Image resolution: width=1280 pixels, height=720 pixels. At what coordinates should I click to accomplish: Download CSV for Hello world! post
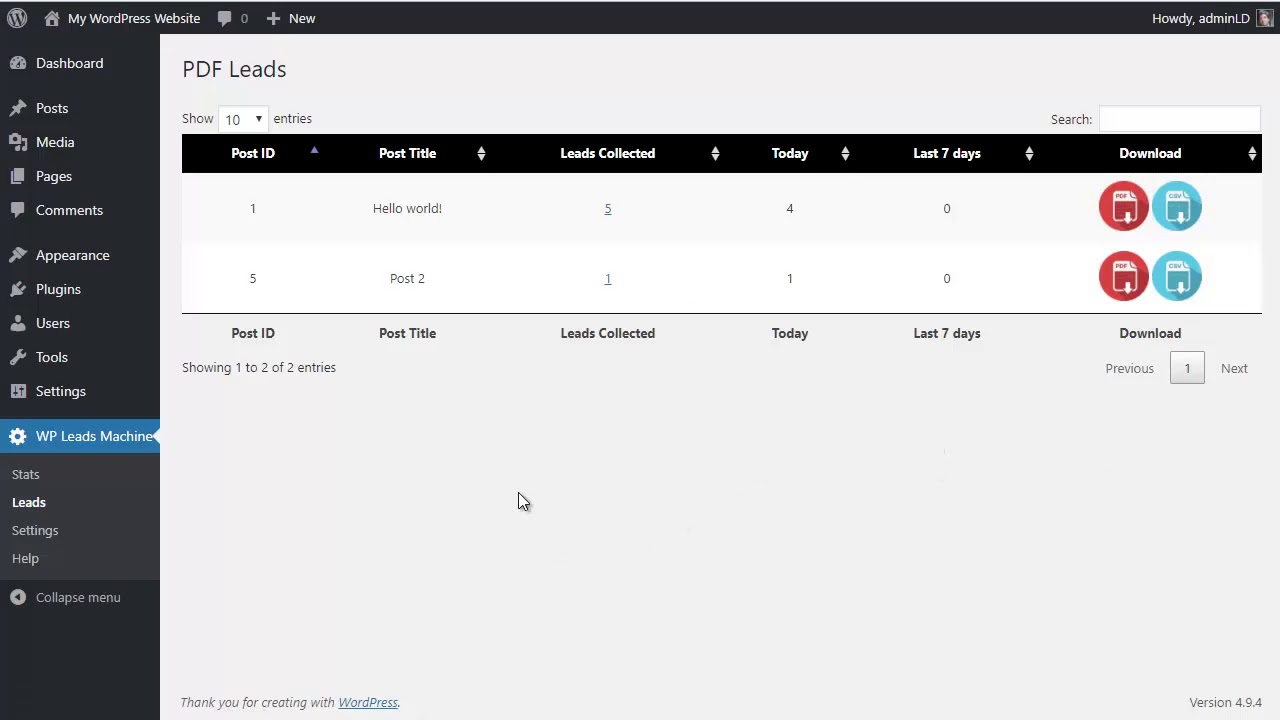tap(1177, 206)
